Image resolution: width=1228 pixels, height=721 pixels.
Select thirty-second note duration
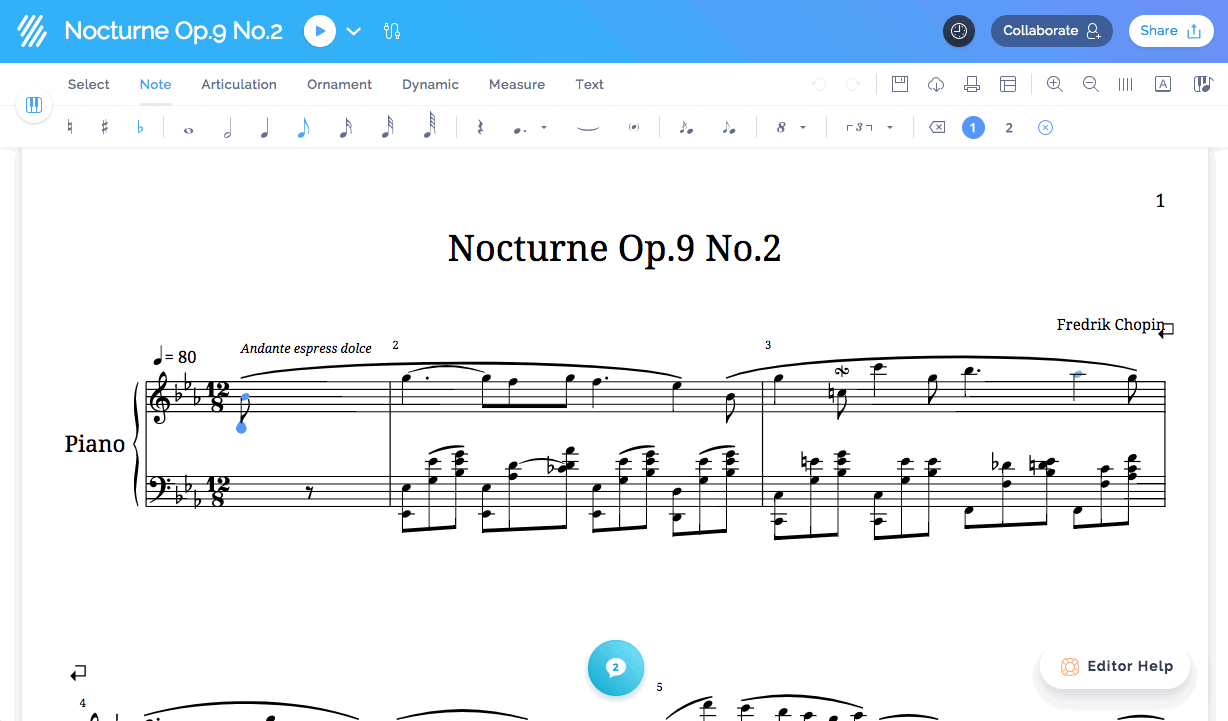click(x=387, y=128)
